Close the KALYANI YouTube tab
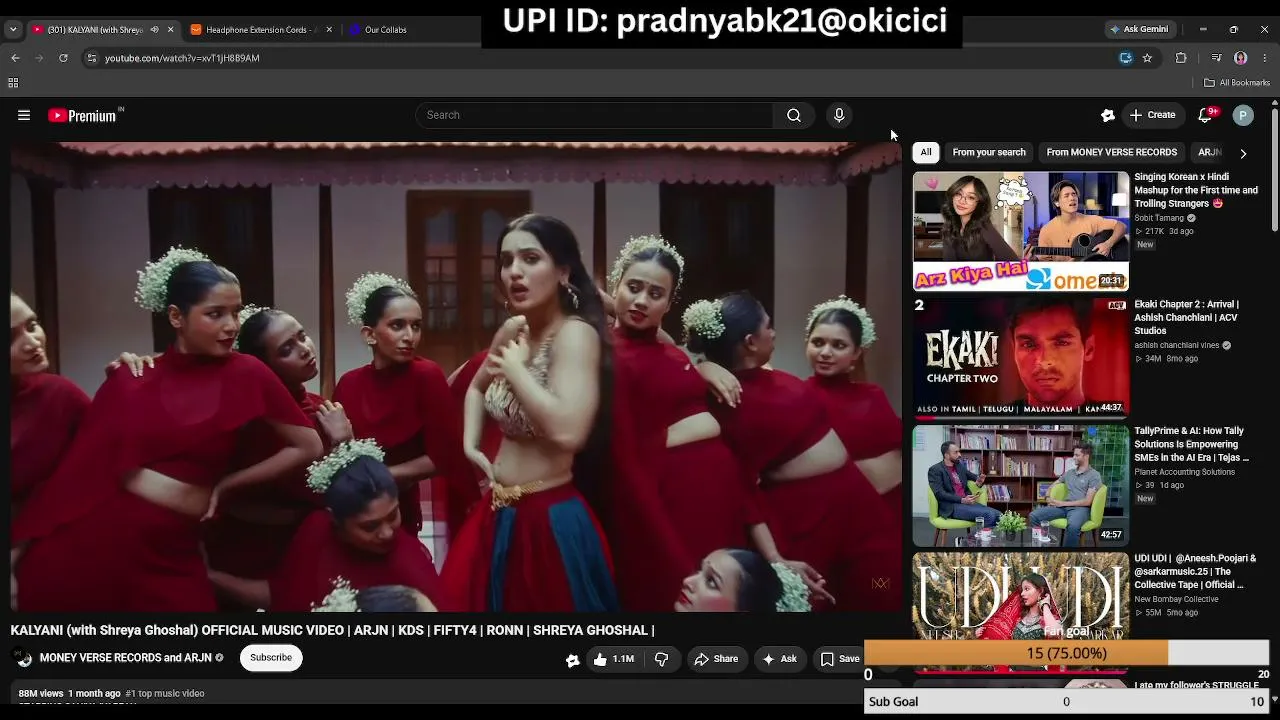Viewport: 1280px width, 720px height. coord(170,30)
